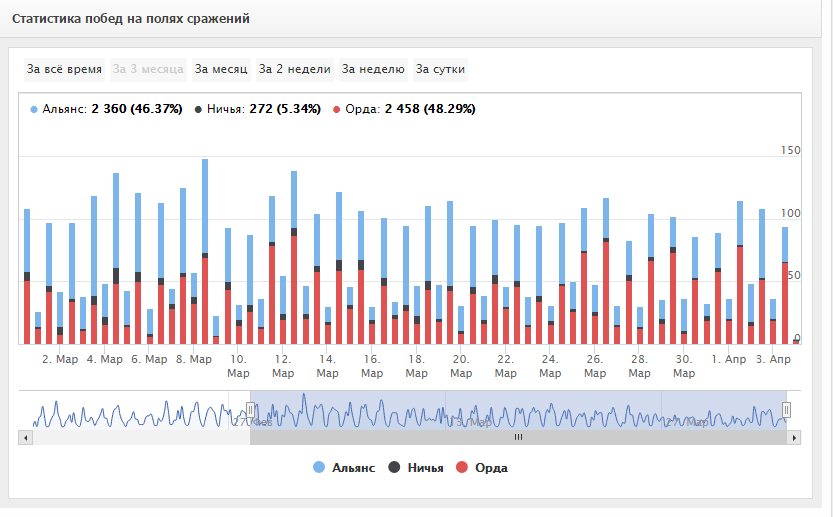Image resolution: width=833 pixels, height=517 pixels.
Task: Choose the 'За 2 недели' range button
Action: (x=295, y=70)
